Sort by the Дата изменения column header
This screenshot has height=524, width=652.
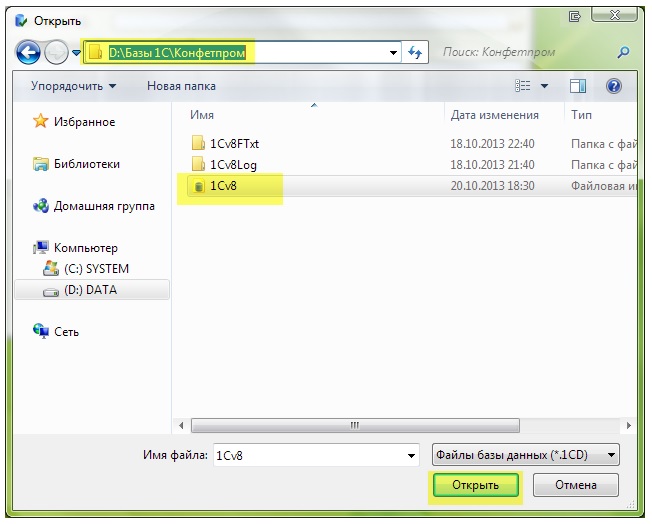pos(494,115)
